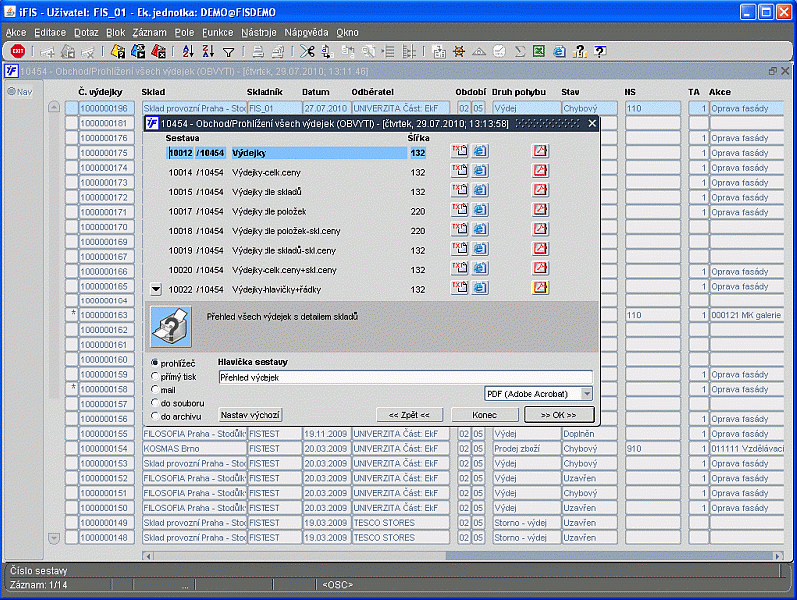
Task: Click the 011111 Vzdělávací action cell
Action: [747, 449]
